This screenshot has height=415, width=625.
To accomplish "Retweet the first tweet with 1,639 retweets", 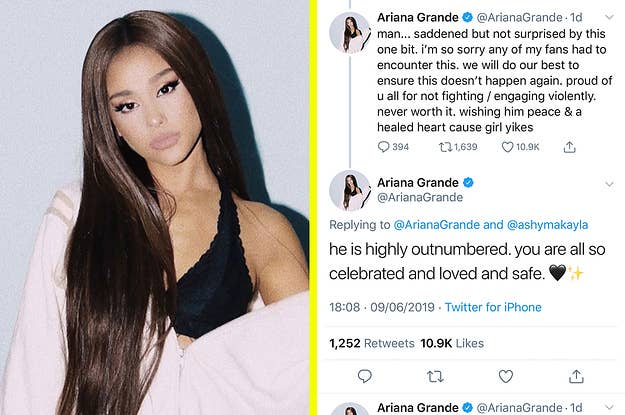I will coord(458,147).
